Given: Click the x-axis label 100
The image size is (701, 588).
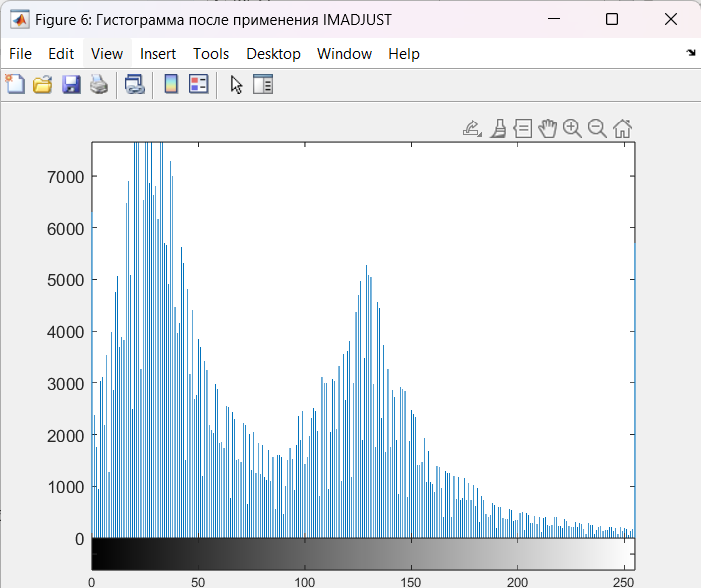Looking at the screenshot, I should coord(304,582).
